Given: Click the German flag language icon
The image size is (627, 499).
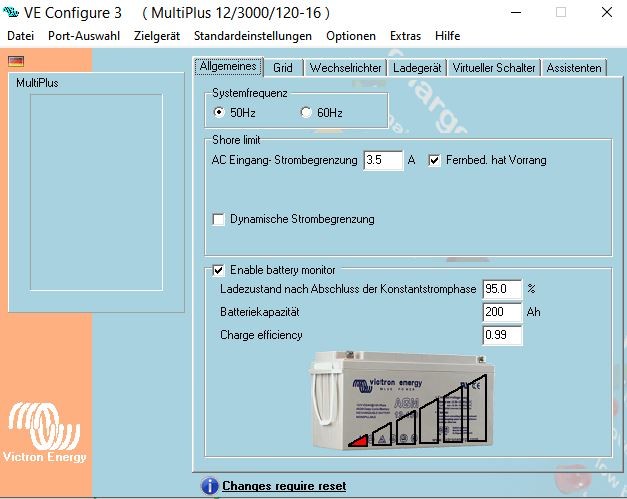Looking at the screenshot, I should click(x=16, y=61).
